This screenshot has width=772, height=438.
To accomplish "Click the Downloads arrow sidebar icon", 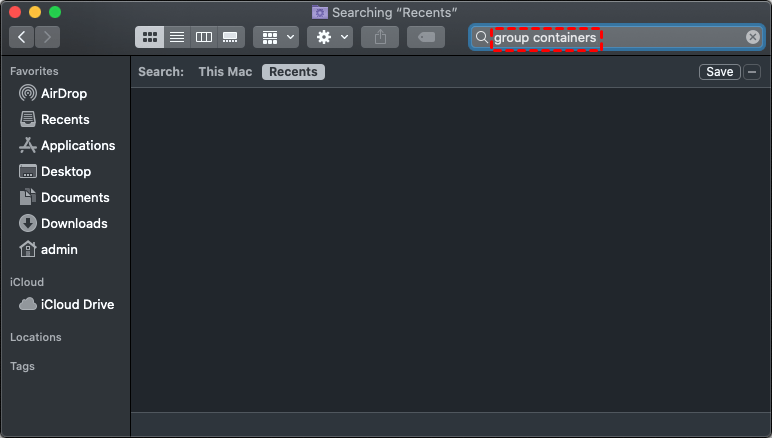I will pos(28,223).
